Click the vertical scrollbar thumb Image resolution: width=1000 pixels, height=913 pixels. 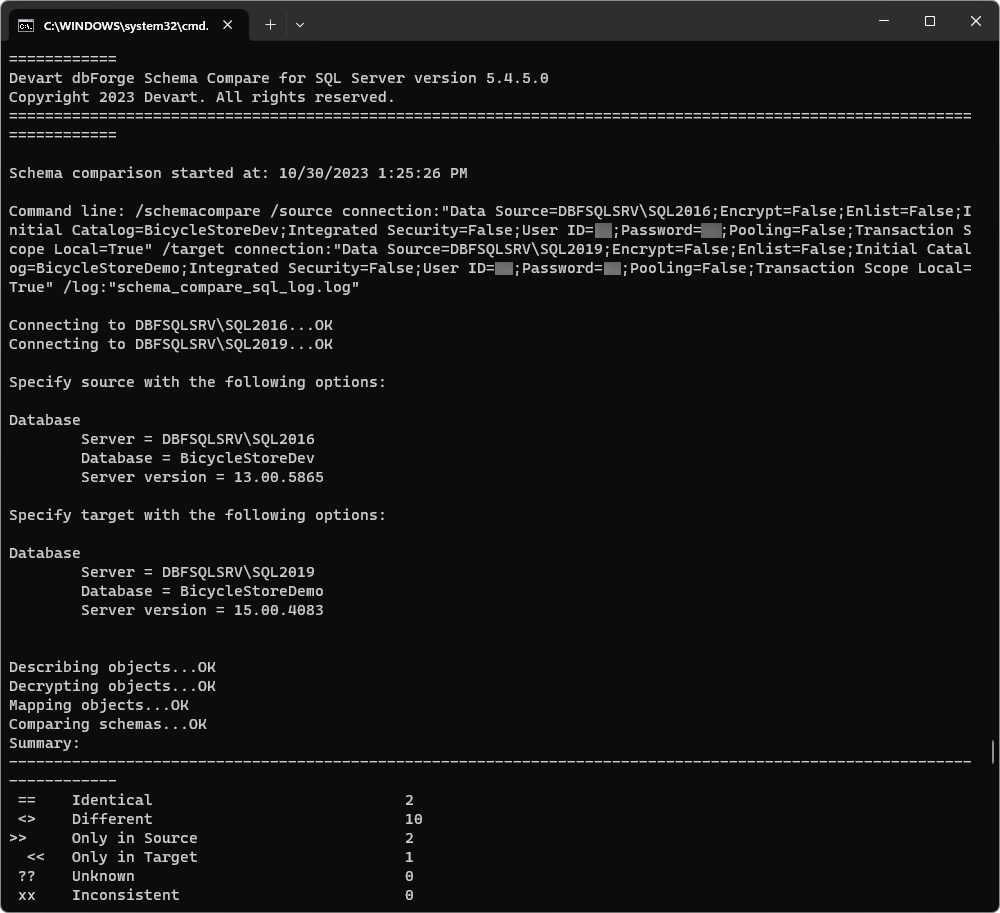993,751
